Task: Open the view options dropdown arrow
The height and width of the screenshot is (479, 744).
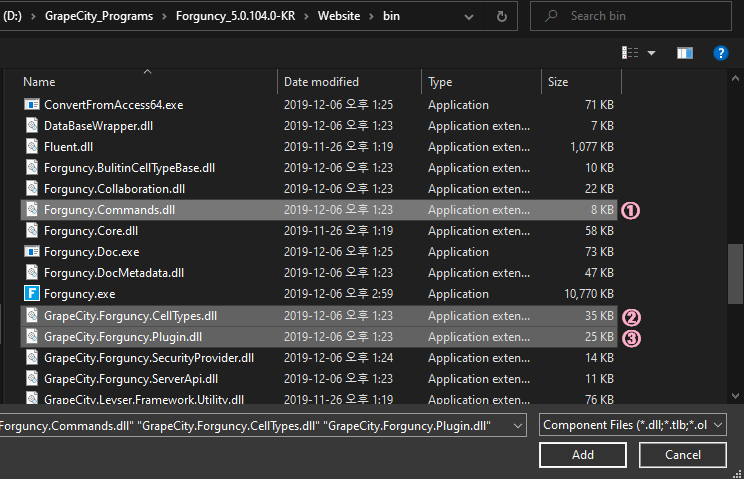Action: (x=652, y=52)
